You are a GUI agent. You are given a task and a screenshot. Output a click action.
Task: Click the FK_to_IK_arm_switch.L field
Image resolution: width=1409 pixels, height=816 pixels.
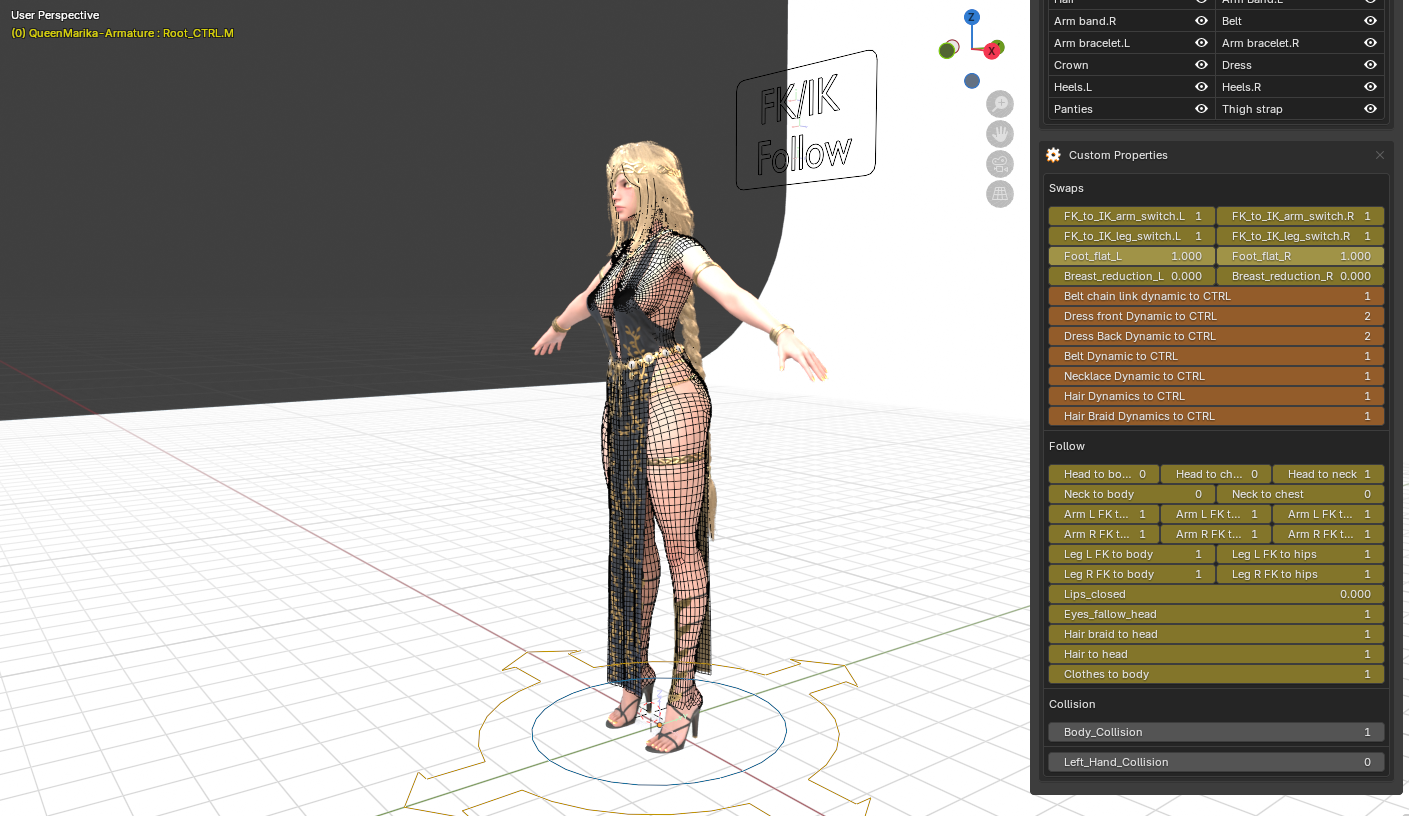(1132, 216)
